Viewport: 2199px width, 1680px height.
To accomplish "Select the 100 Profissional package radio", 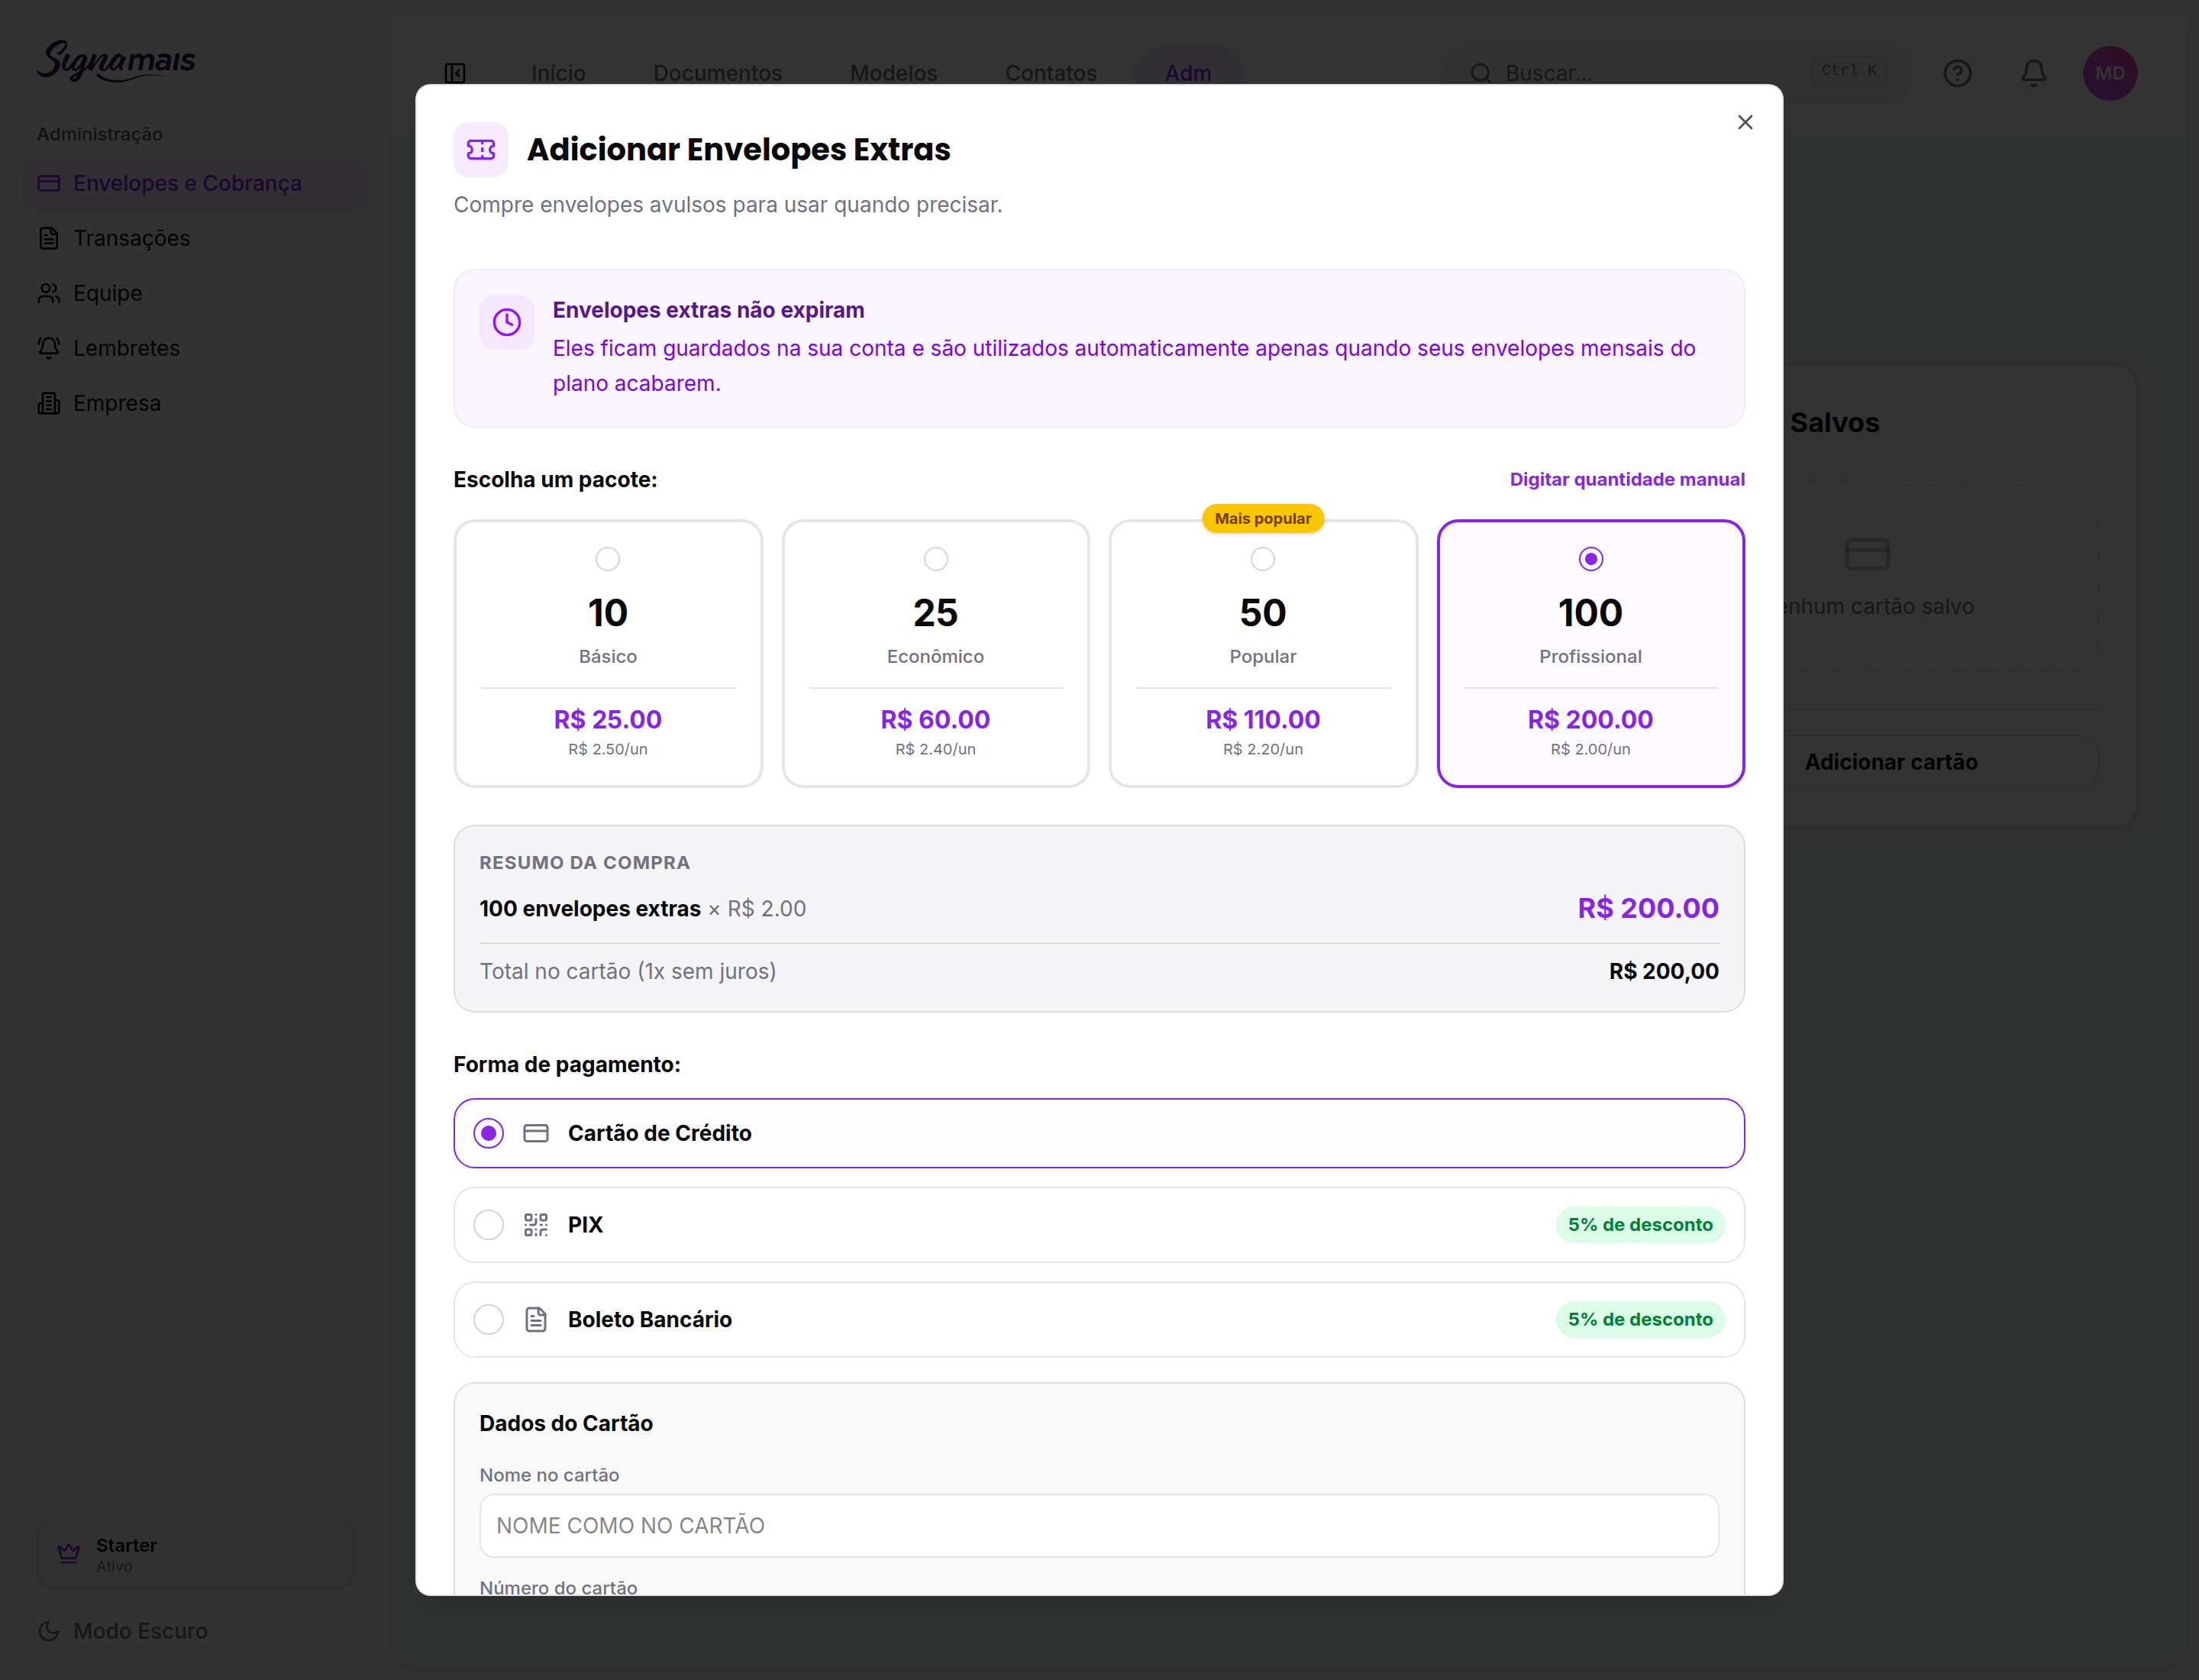I will (1591, 559).
